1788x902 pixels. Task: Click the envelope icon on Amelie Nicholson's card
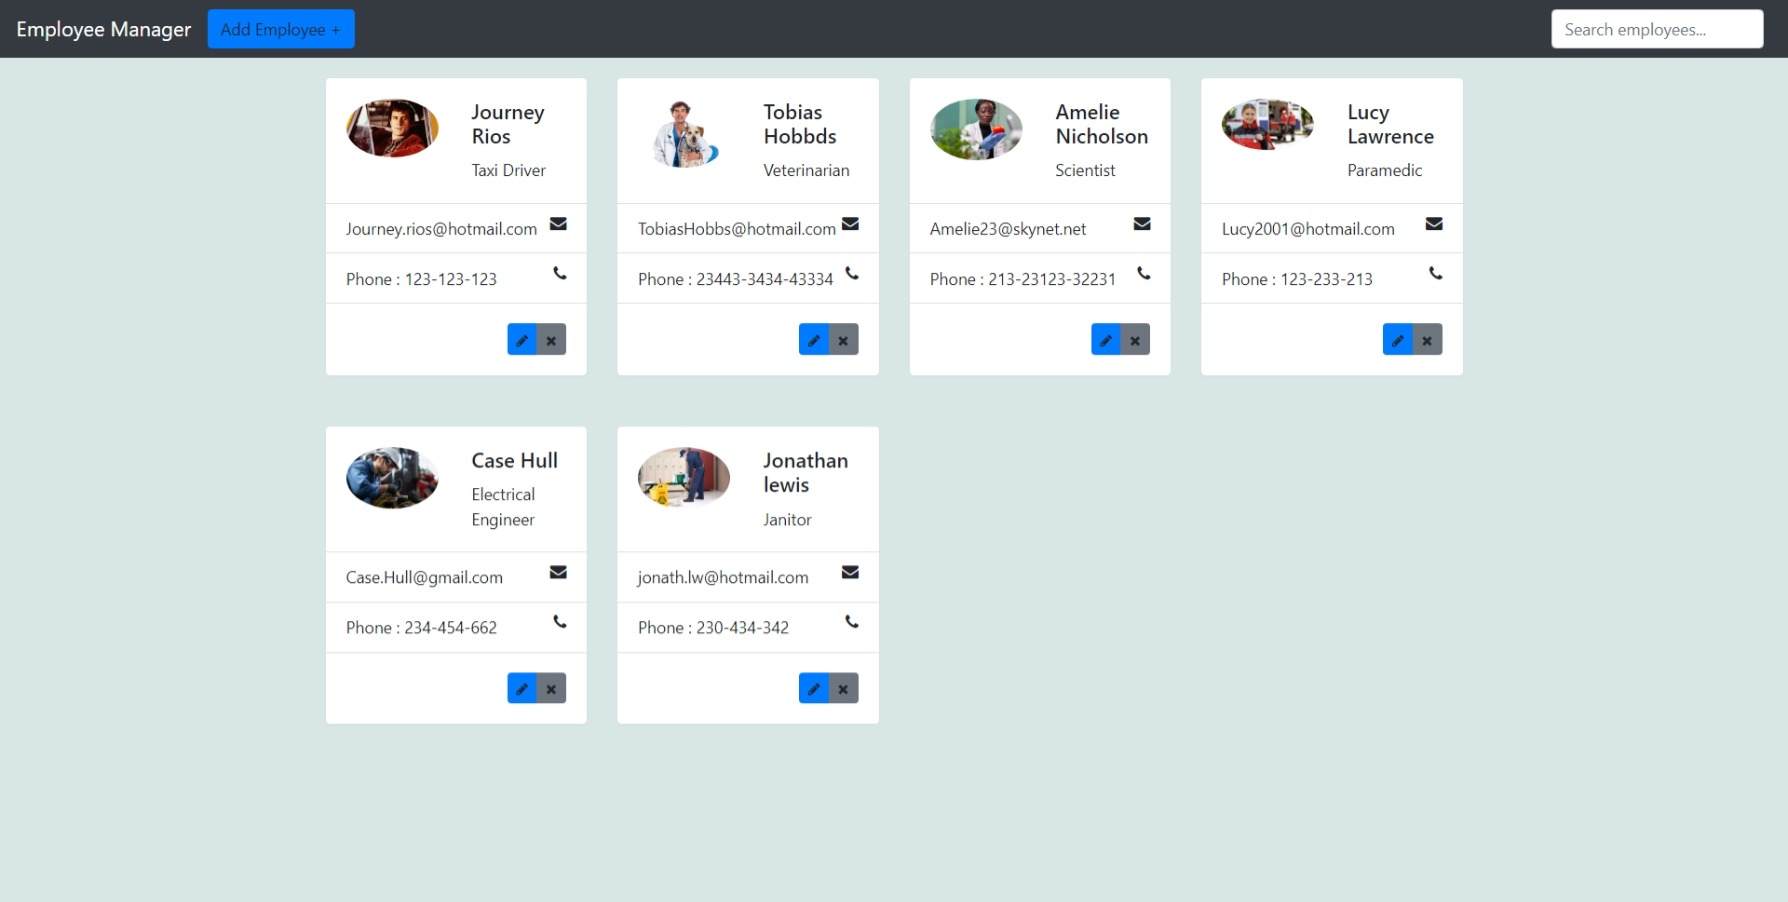pyautogui.click(x=1142, y=224)
